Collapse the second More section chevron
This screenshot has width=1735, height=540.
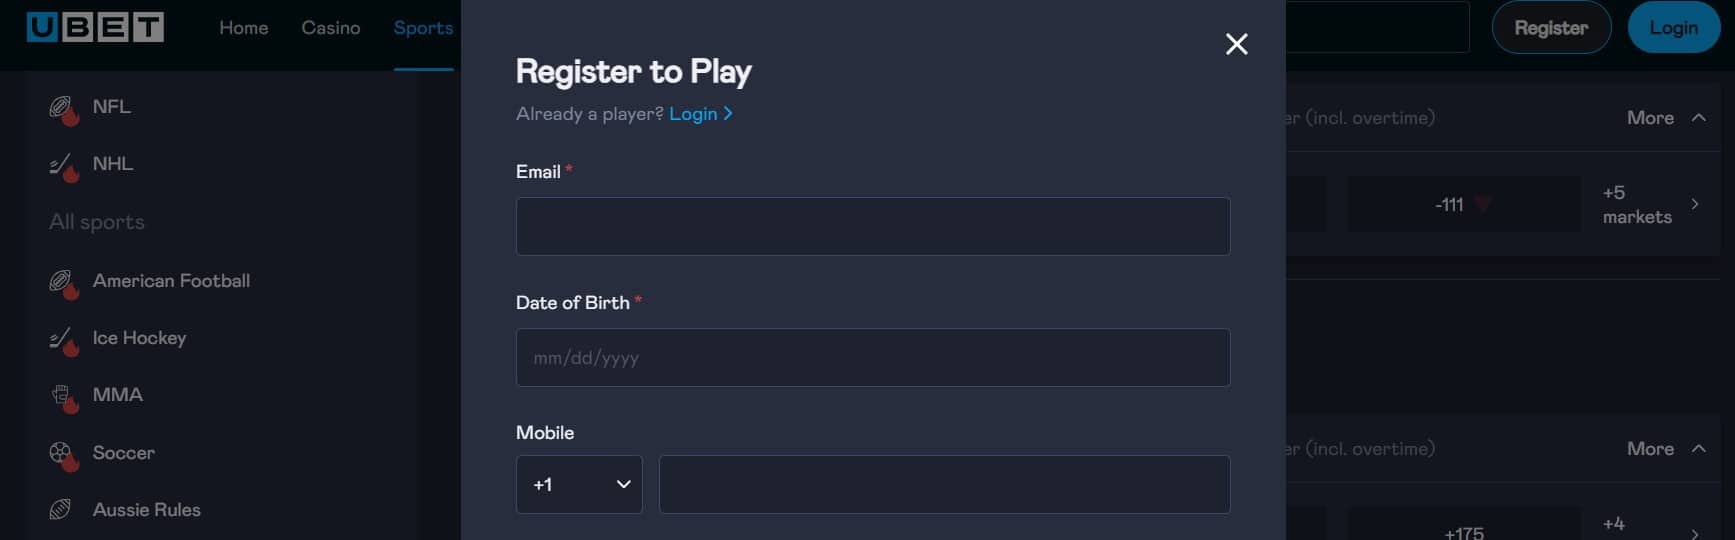pyautogui.click(x=1698, y=449)
